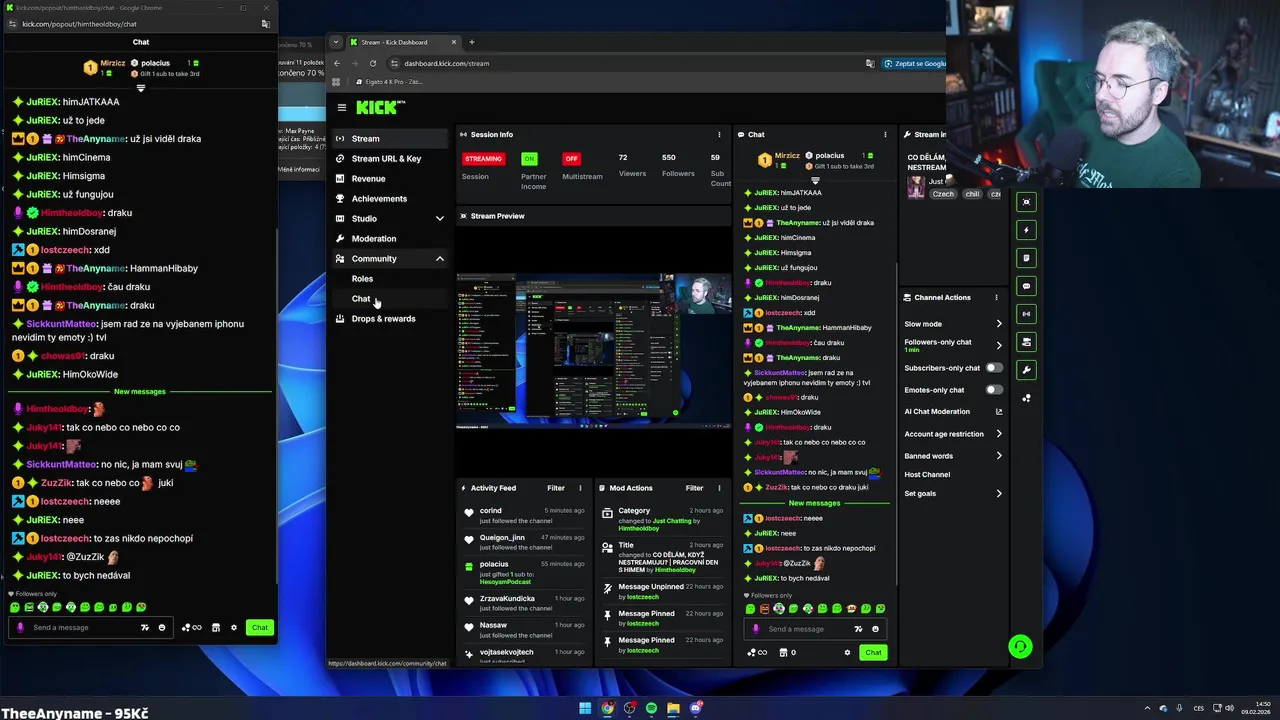Click the stream preview widget icon in right rail
Viewport: 1280px width, 720px height.
tap(1026, 202)
